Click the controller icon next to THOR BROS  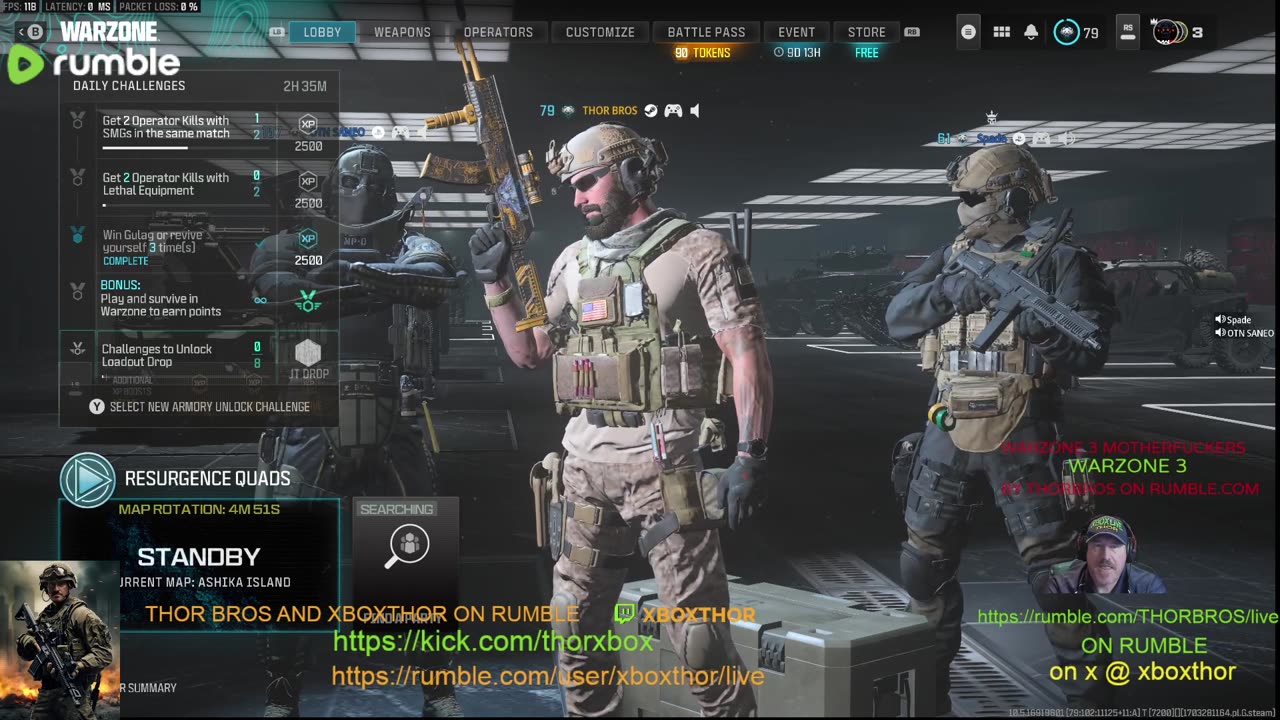[673, 111]
